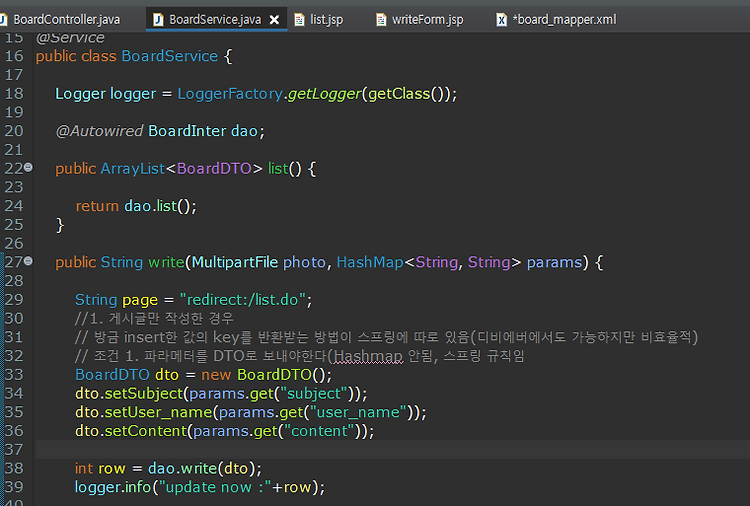Place cursor on empty line 37

click(392, 450)
